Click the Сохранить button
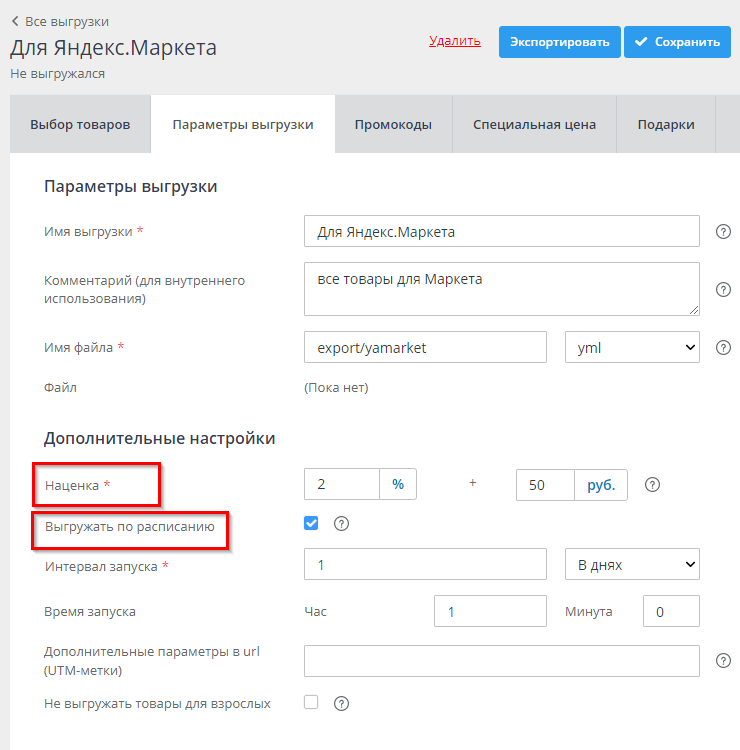 pyautogui.click(x=677, y=42)
